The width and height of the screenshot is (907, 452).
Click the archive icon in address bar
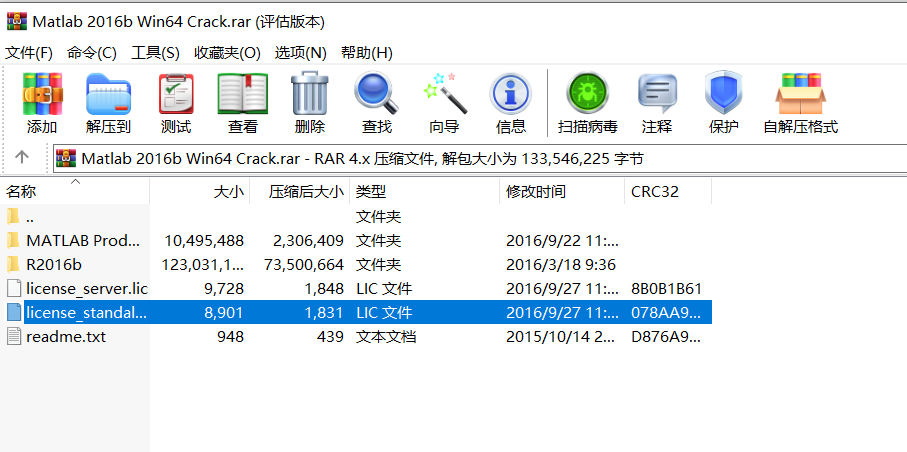pyautogui.click(x=66, y=158)
